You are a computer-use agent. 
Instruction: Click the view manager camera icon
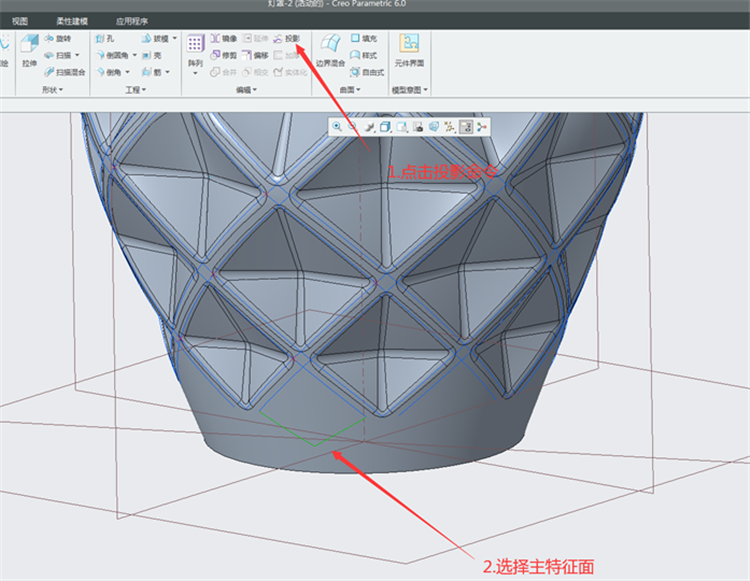(418, 127)
